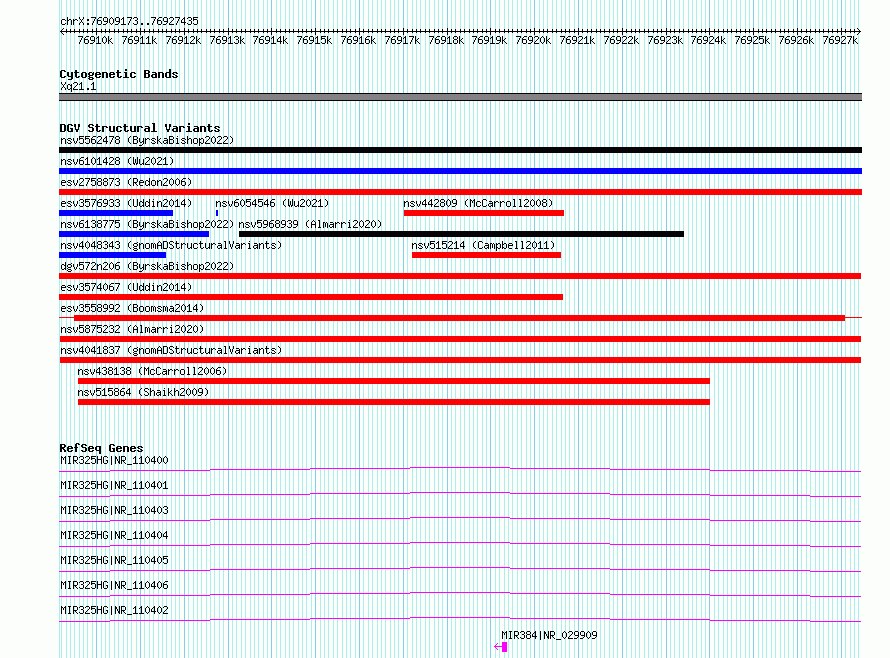890x658 pixels.
Task: Open MIR384|NR_029909 gene label
Action: [x=549, y=635]
